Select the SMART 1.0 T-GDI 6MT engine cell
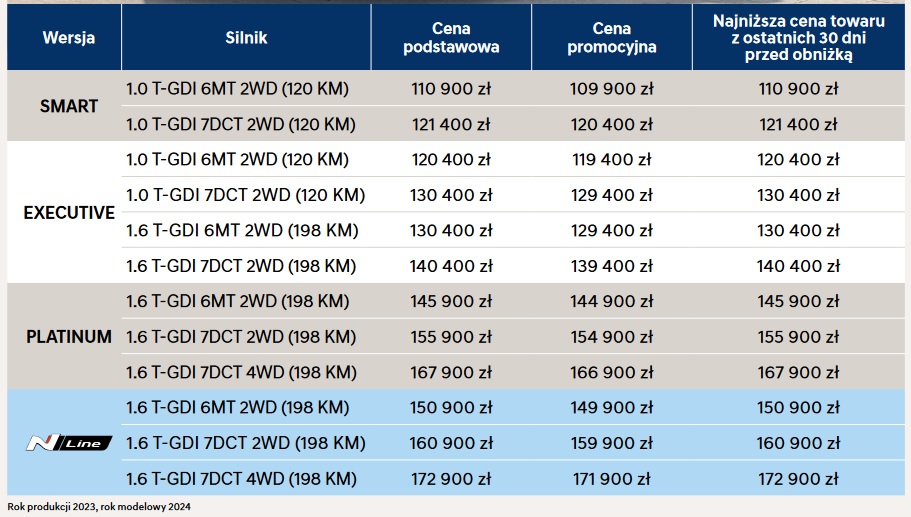This screenshot has width=911, height=517. [238, 89]
